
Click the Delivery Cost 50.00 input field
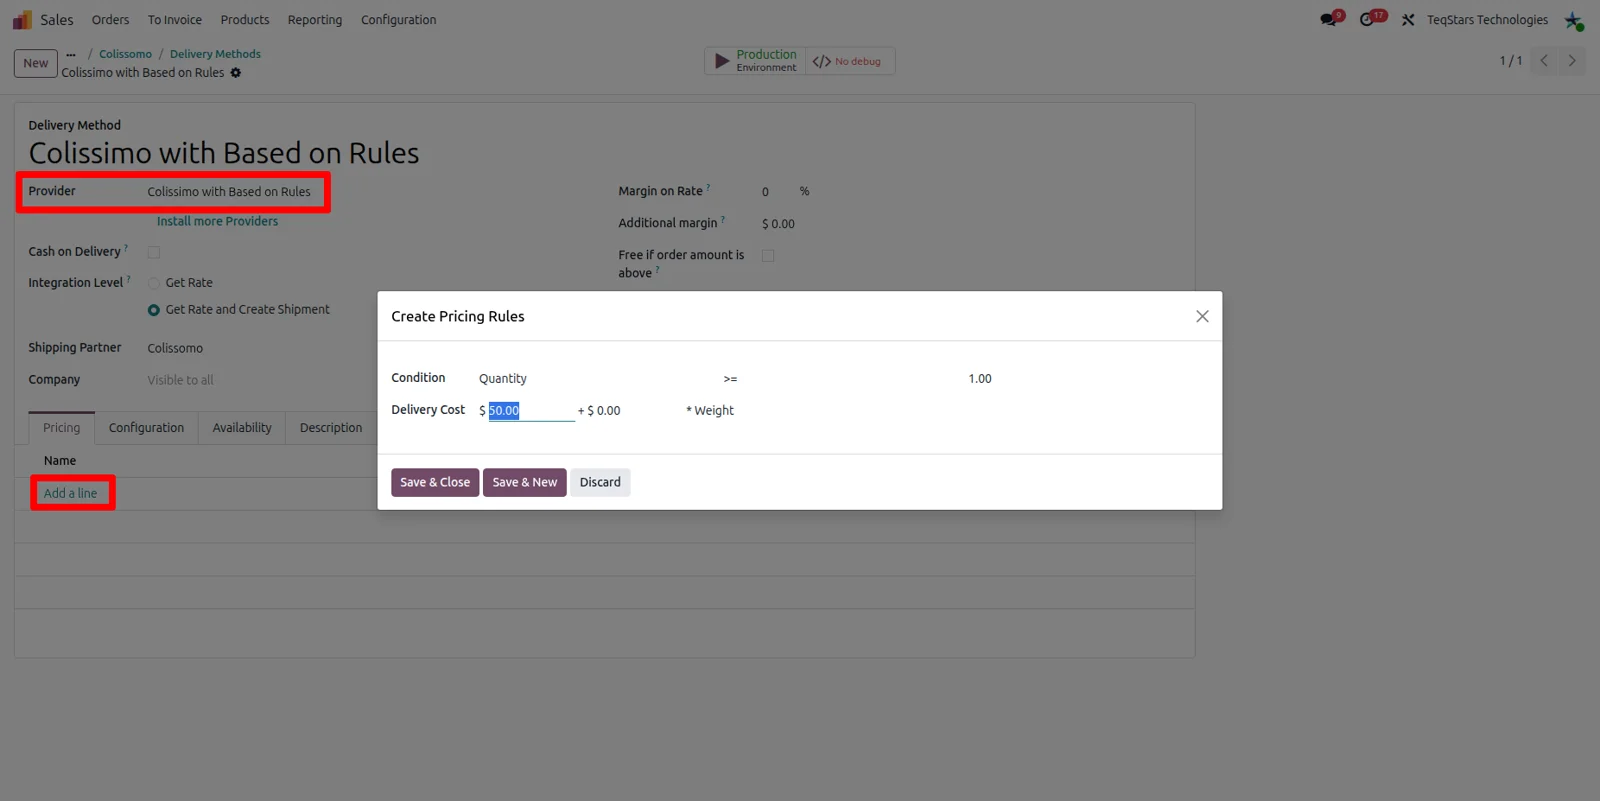click(x=531, y=411)
